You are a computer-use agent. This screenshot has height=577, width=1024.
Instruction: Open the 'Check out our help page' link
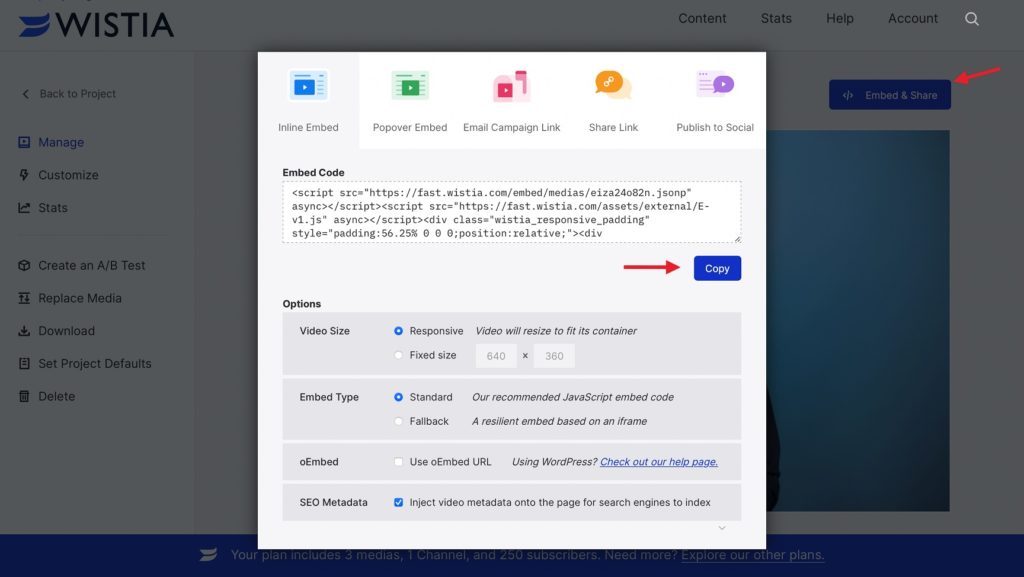659,461
